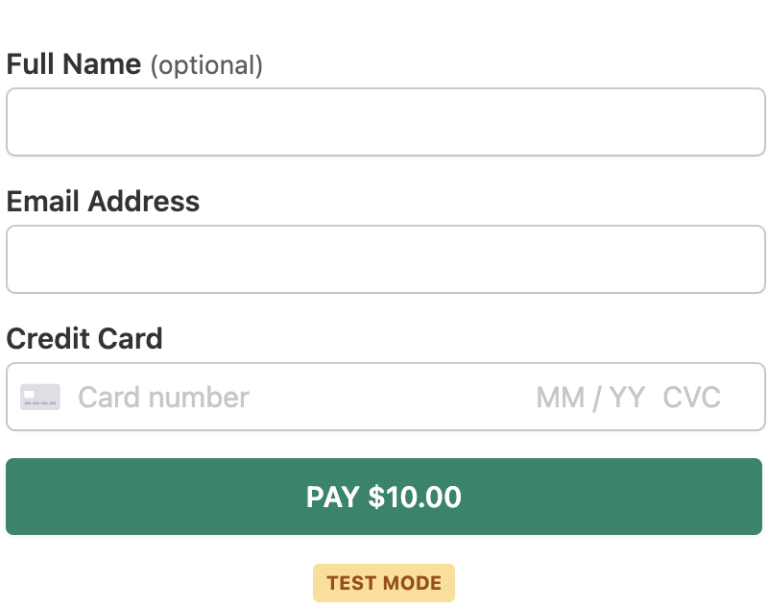
Task: Click the empty gap between card number and expiry
Action: (x=390, y=397)
